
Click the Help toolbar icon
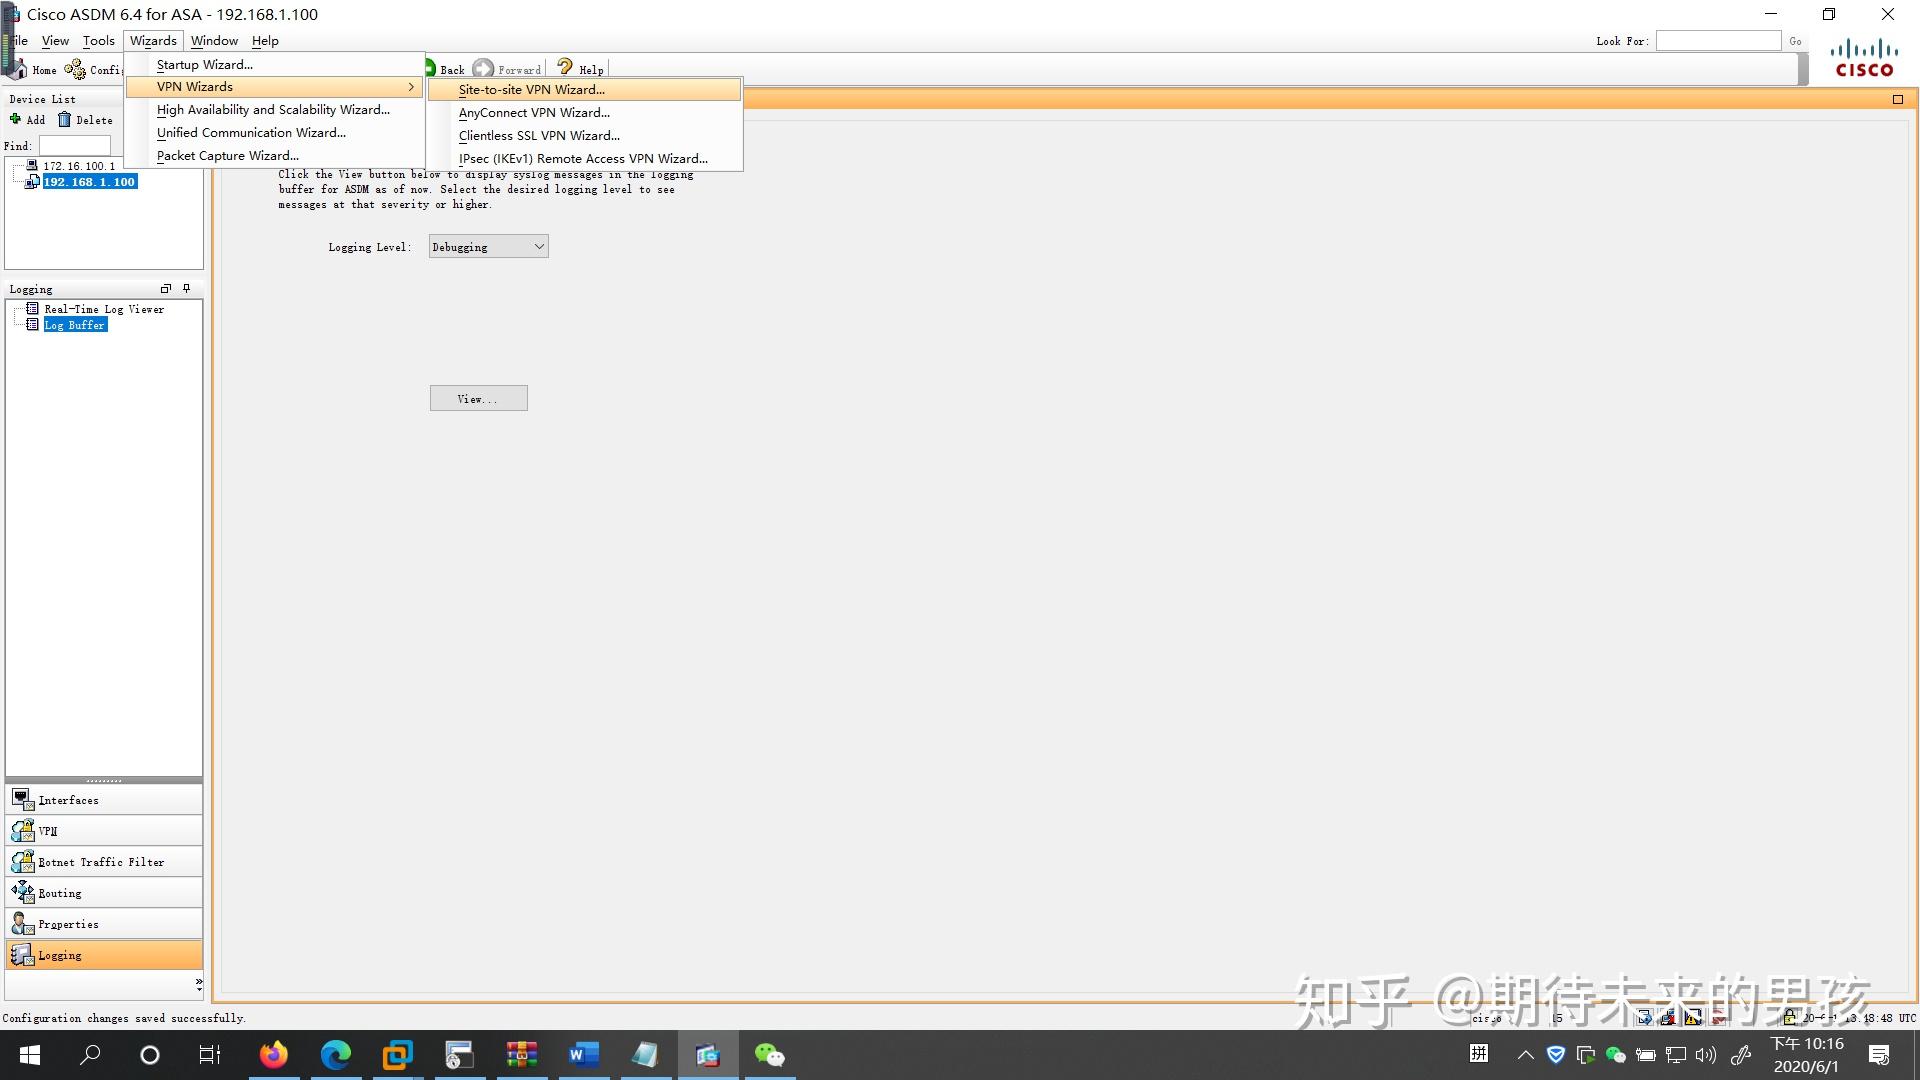(579, 68)
